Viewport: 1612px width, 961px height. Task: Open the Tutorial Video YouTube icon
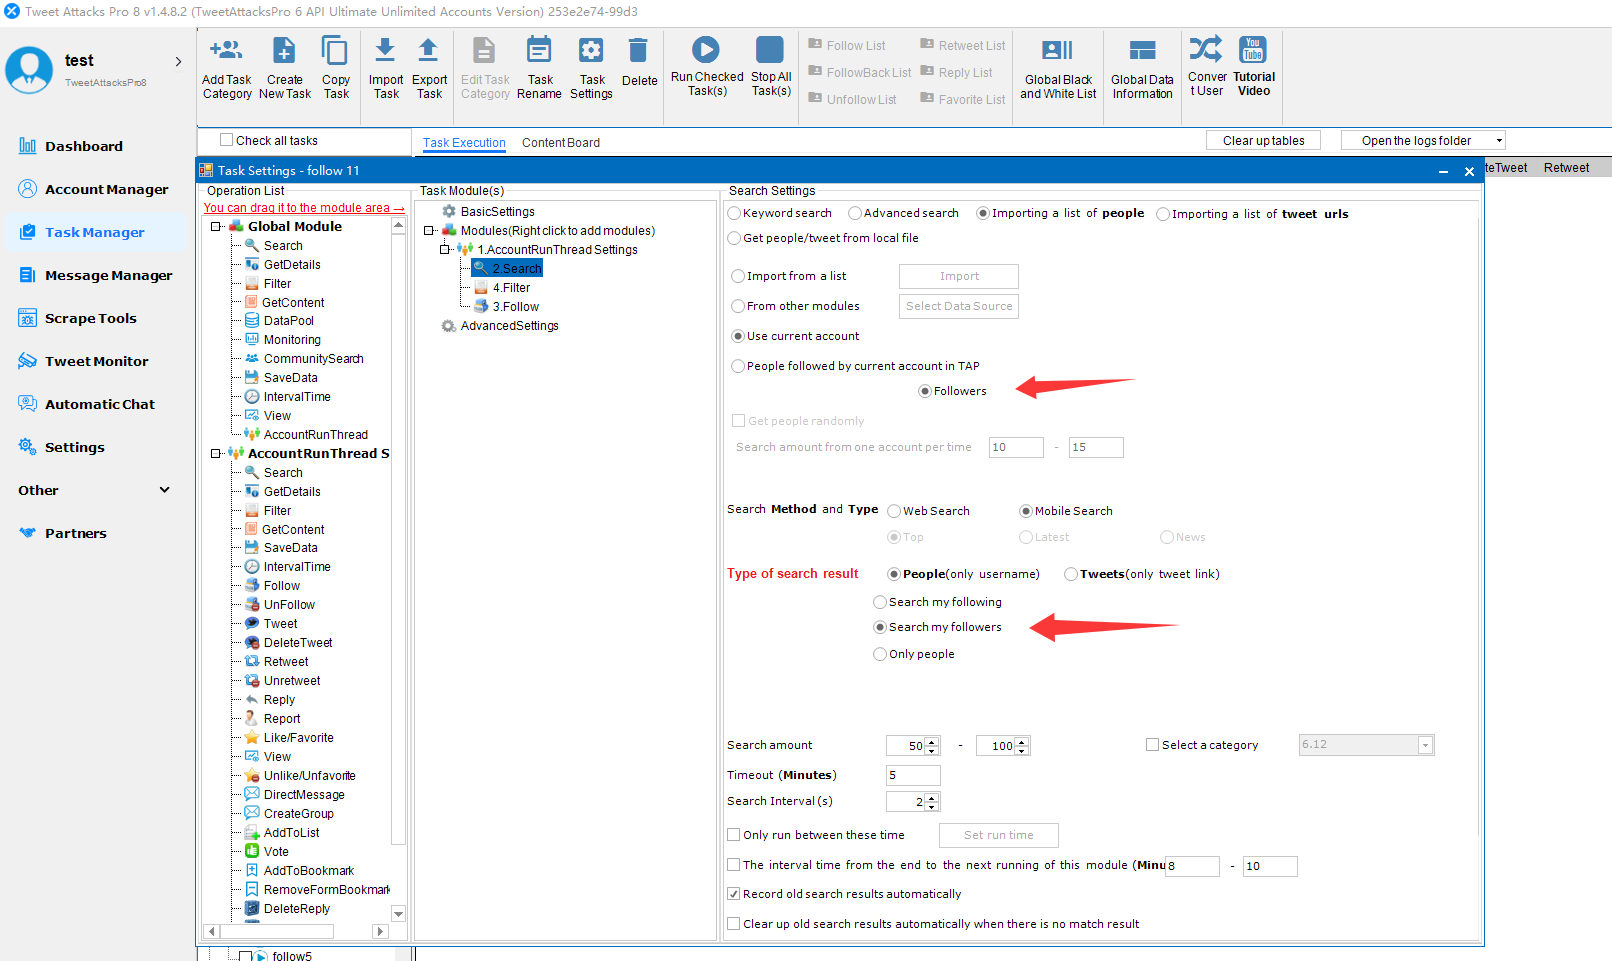click(x=1252, y=48)
